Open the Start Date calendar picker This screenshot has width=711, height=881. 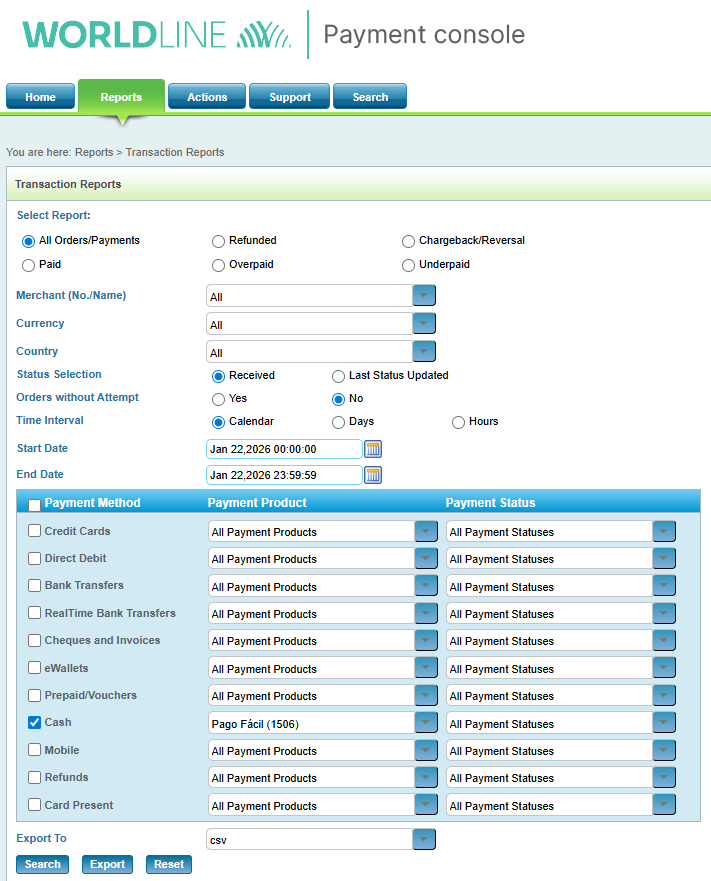point(373,449)
